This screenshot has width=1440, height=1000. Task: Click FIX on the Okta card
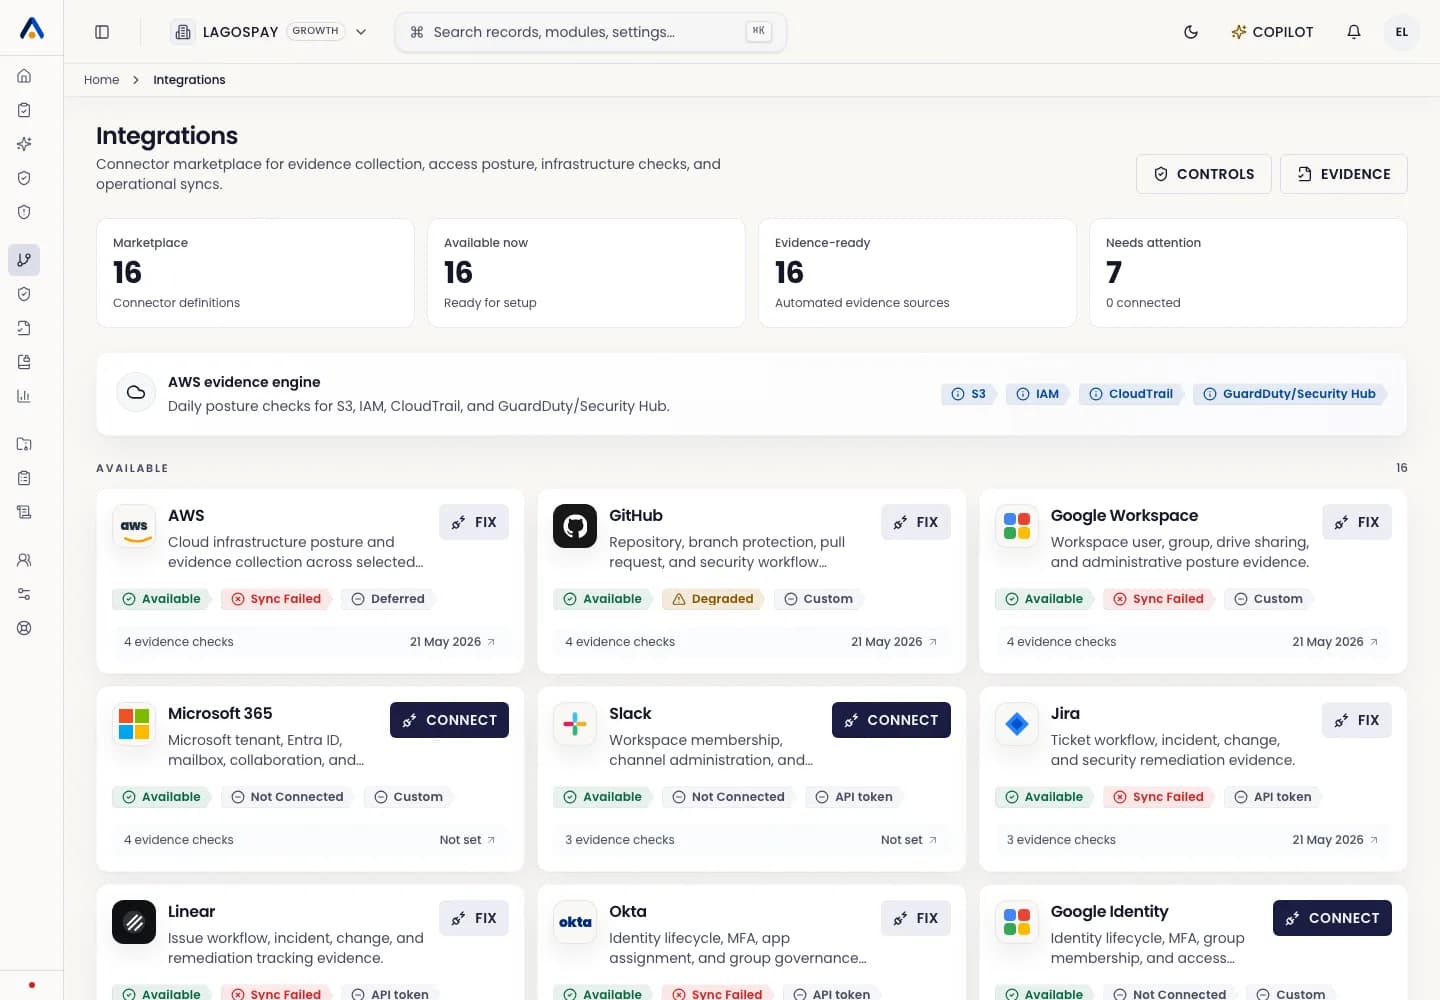(916, 918)
